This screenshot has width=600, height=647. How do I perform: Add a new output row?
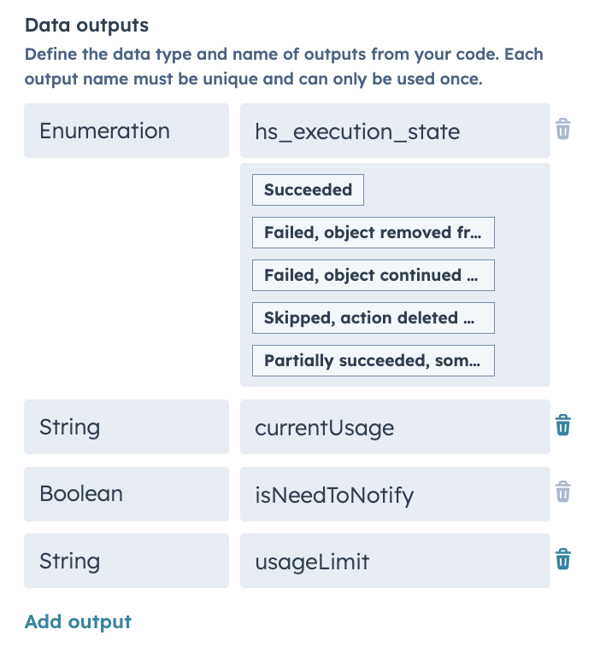point(78,622)
